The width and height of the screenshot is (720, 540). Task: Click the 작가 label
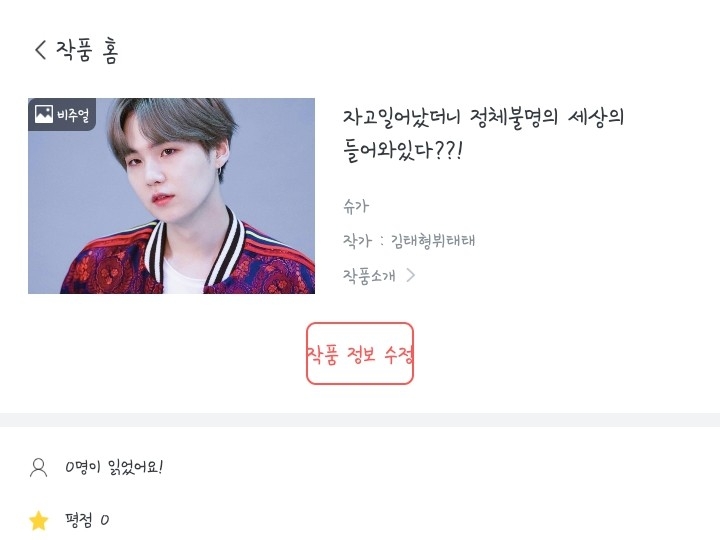coord(357,241)
